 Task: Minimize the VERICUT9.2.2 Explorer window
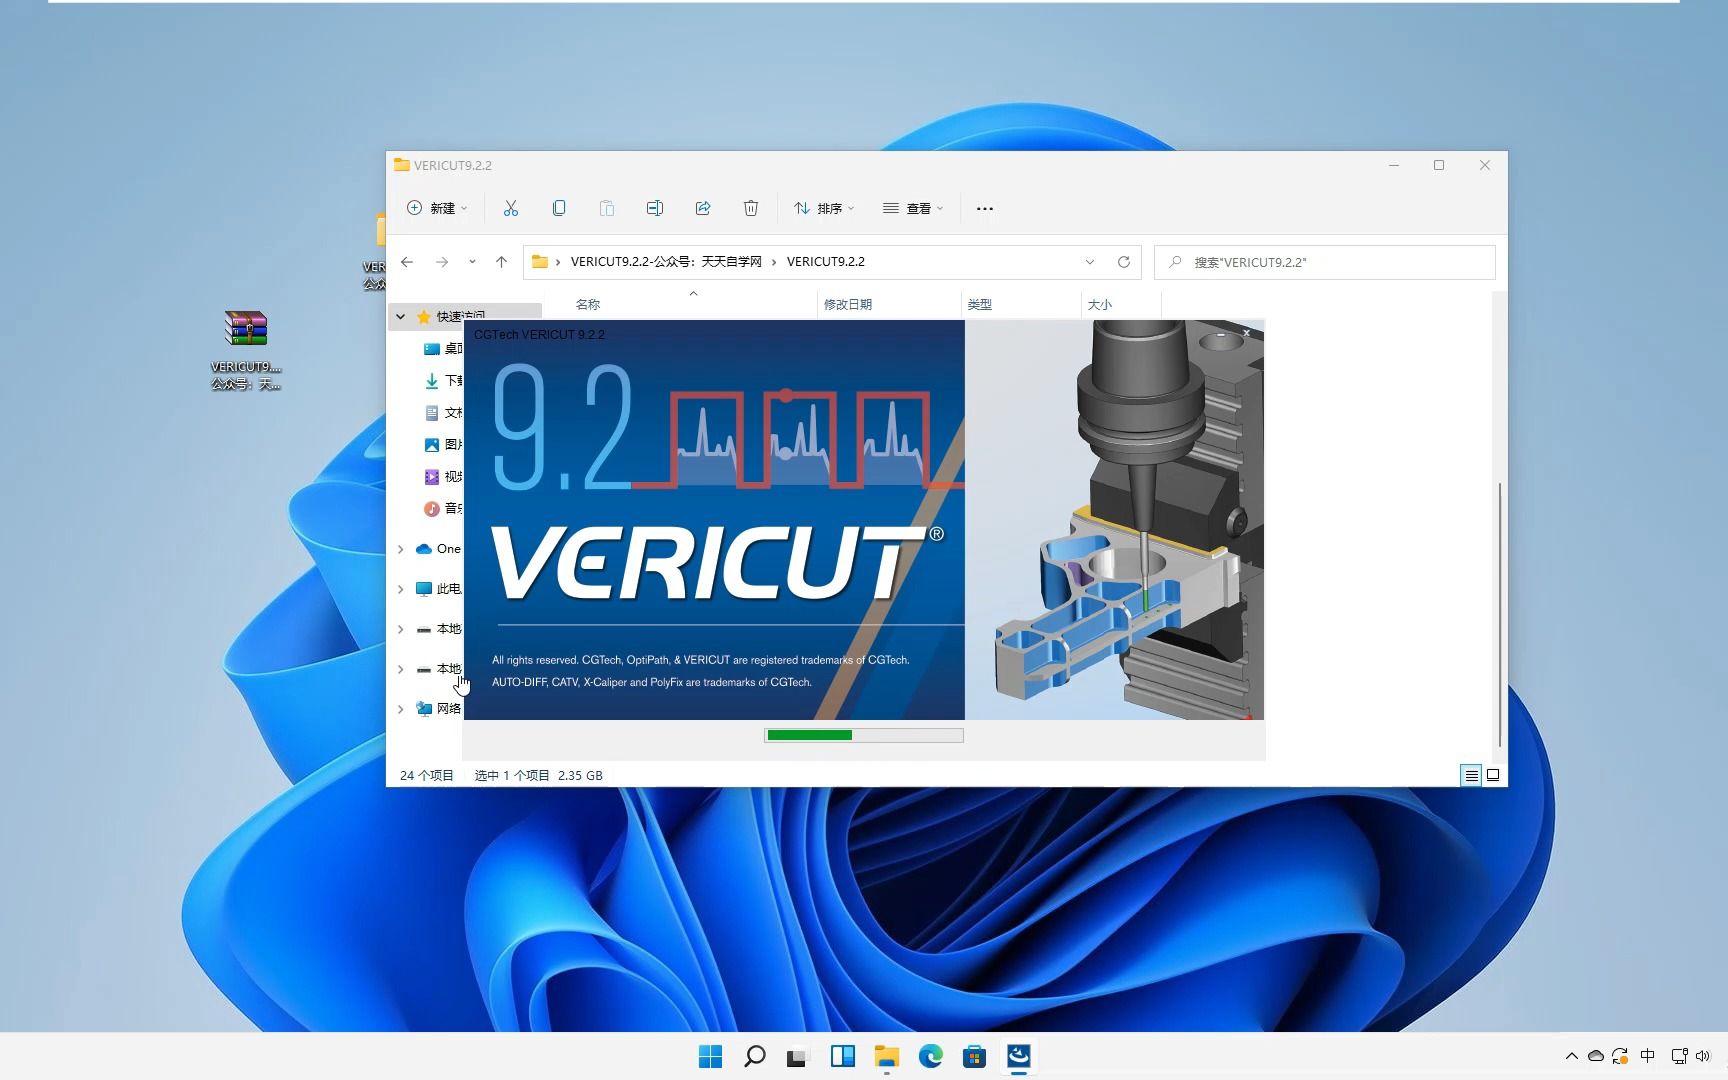point(1393,165)
